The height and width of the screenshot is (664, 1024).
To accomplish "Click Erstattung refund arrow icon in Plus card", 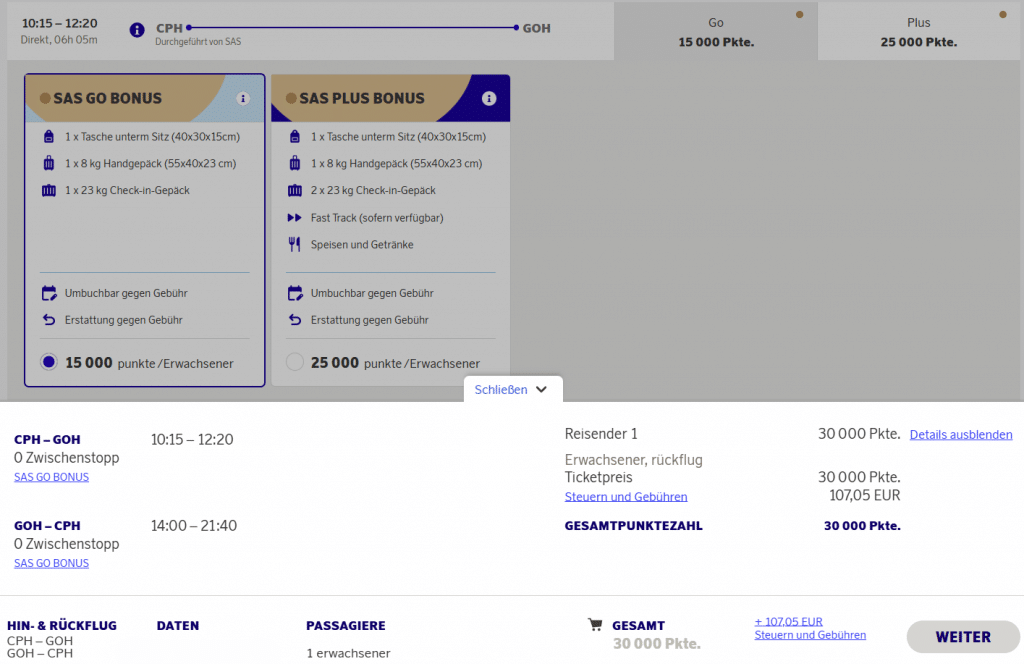I will [294, 320].
